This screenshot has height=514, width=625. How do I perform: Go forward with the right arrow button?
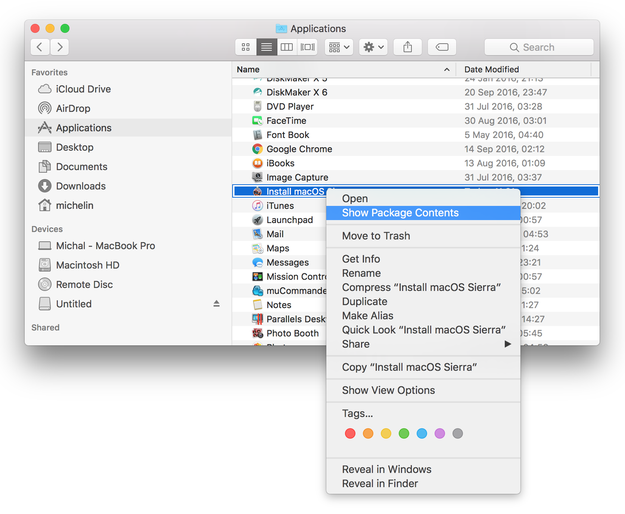(x=59, y=47)
